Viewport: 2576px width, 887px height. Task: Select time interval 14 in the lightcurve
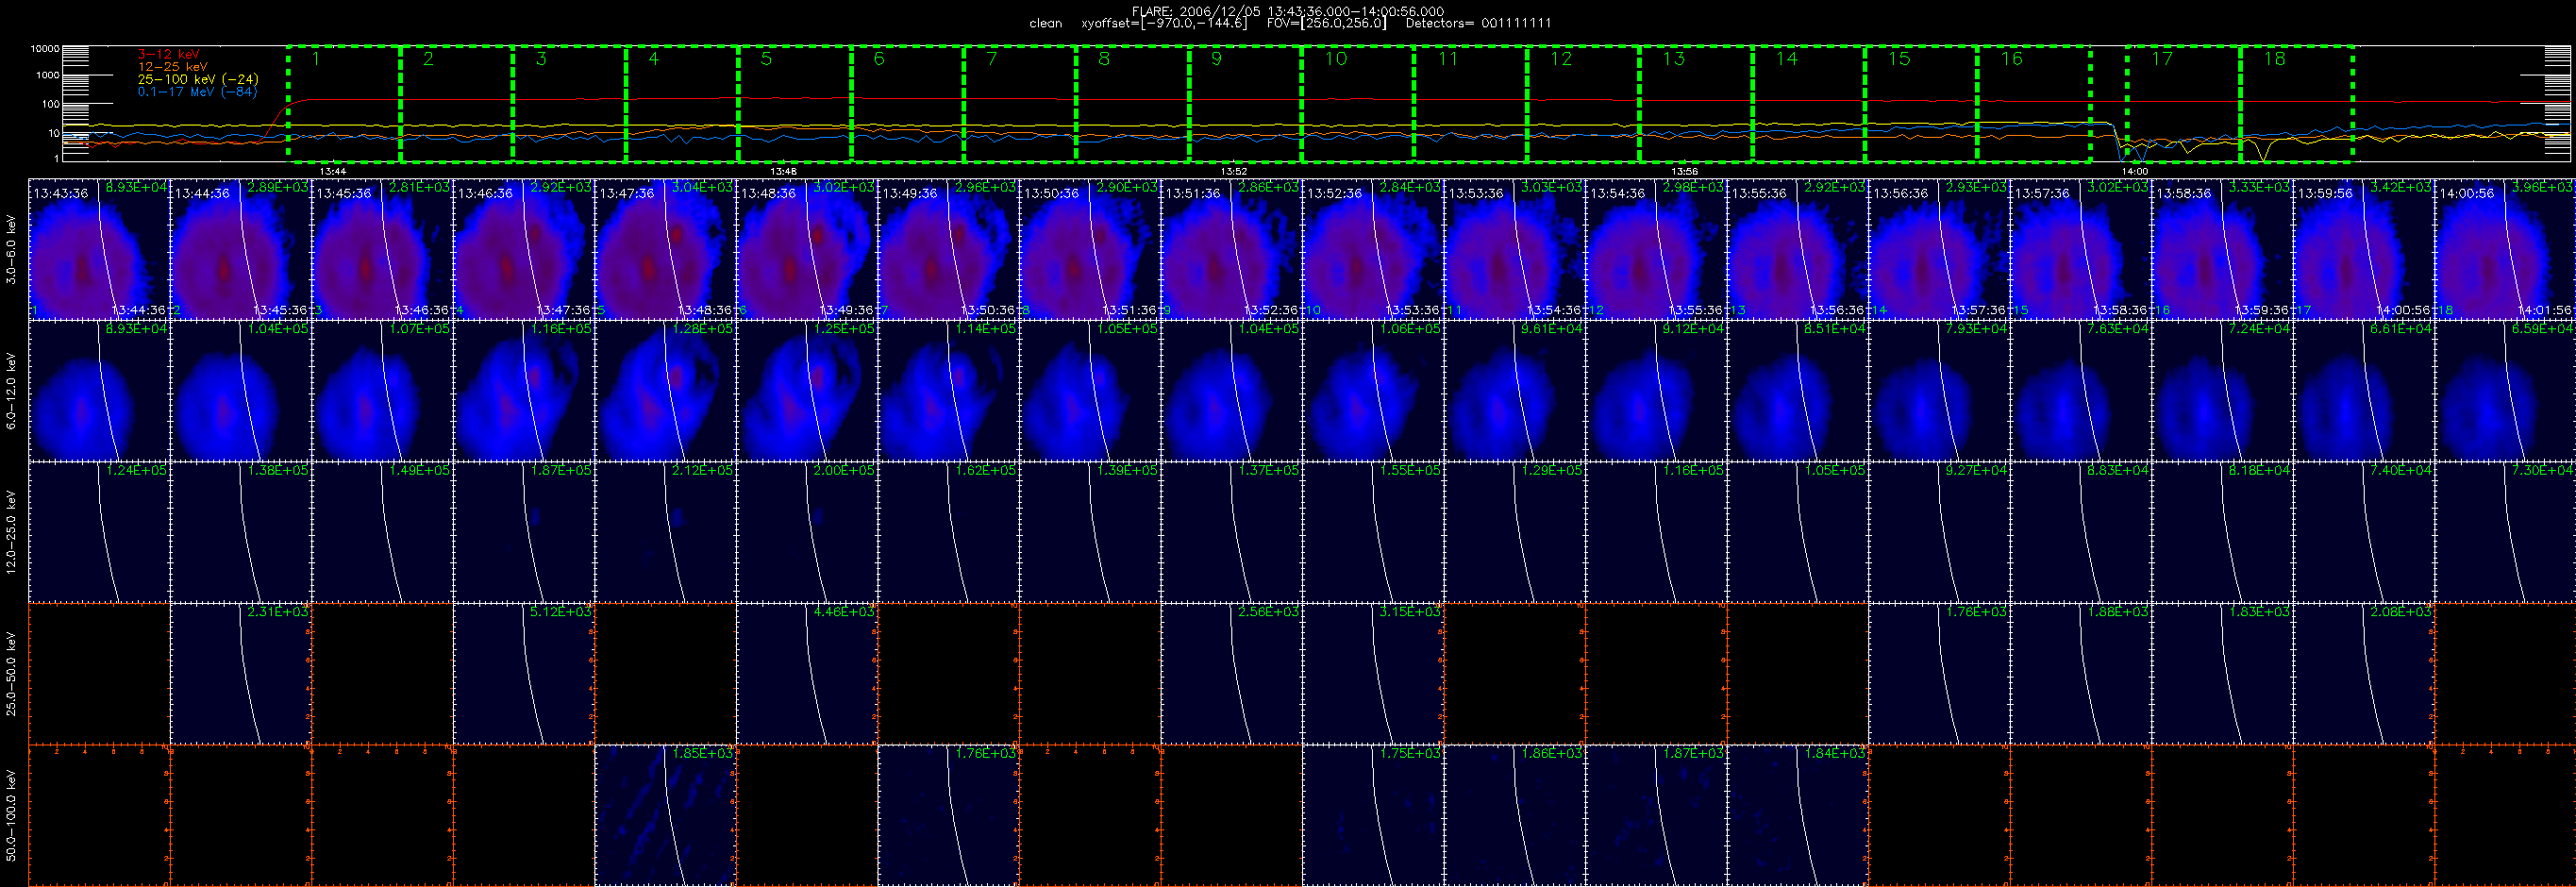[1809, 103]
